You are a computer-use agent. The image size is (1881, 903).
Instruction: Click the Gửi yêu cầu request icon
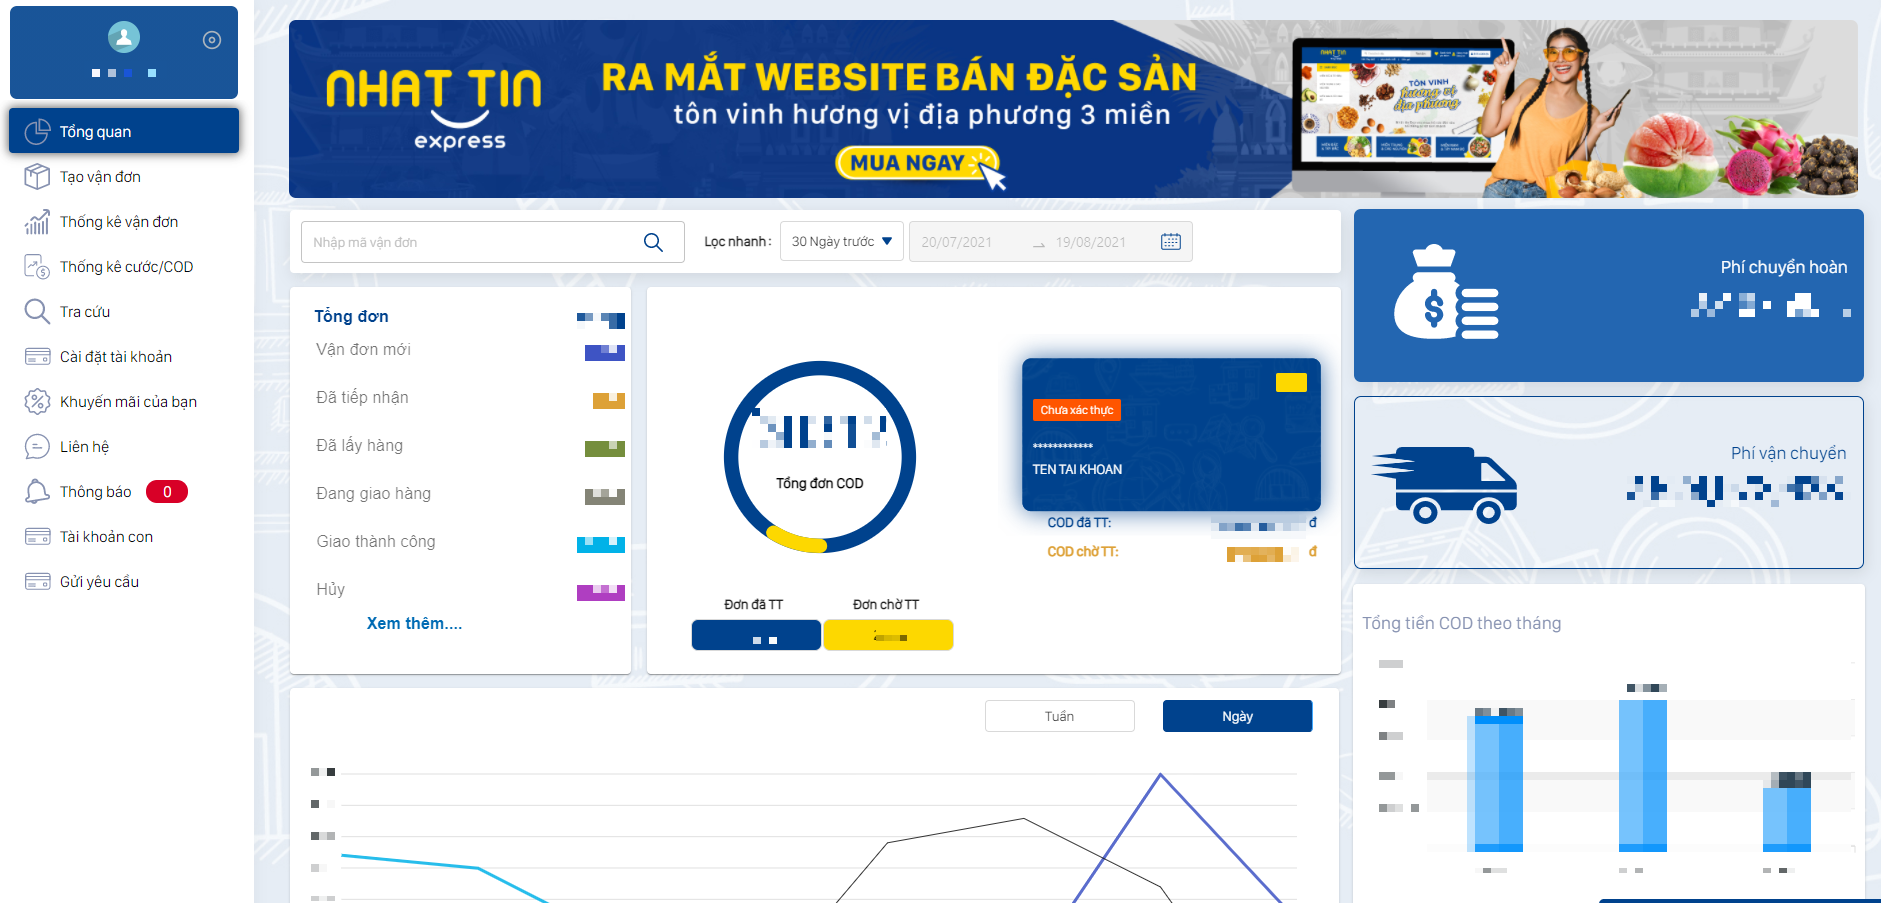click(x=37, y=581)
